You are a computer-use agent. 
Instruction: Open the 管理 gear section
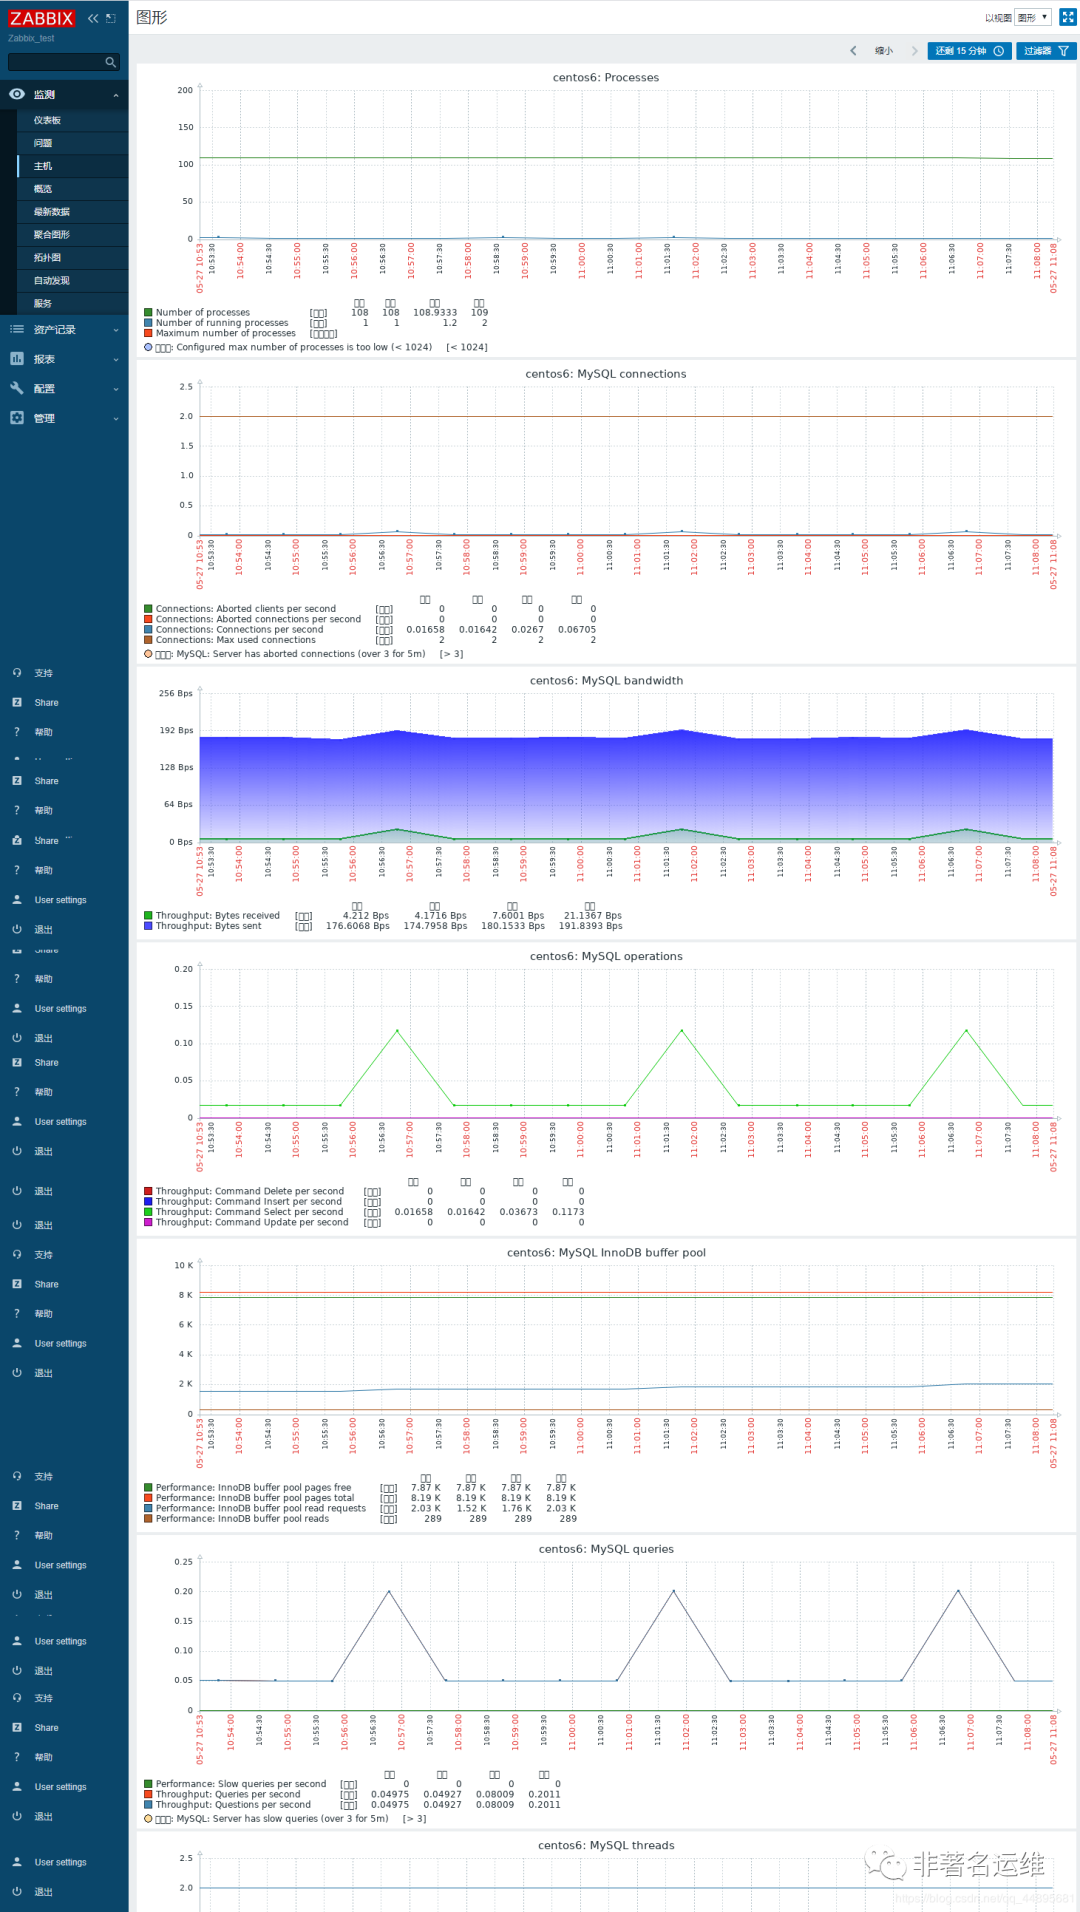[x=64, y=418]
